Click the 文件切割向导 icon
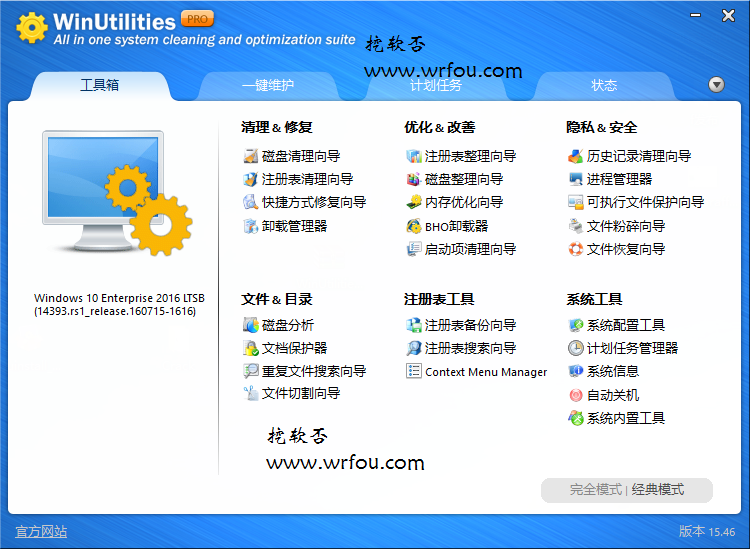750x549 pixels. 251,394
